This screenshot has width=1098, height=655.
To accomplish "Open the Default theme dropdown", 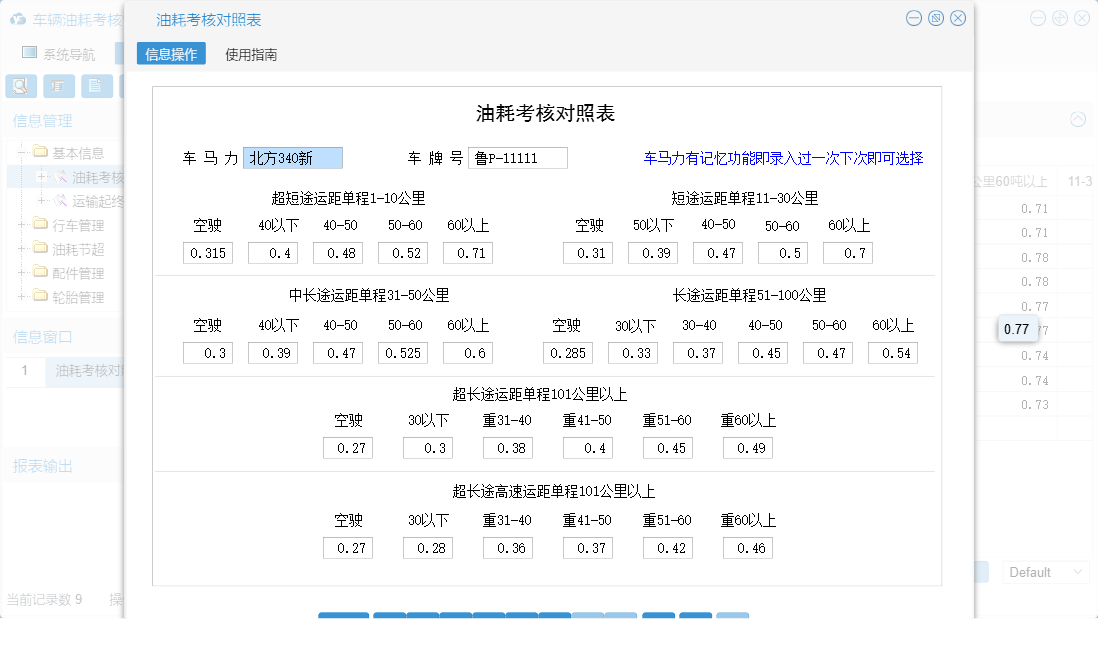I will pos(1045,571).
